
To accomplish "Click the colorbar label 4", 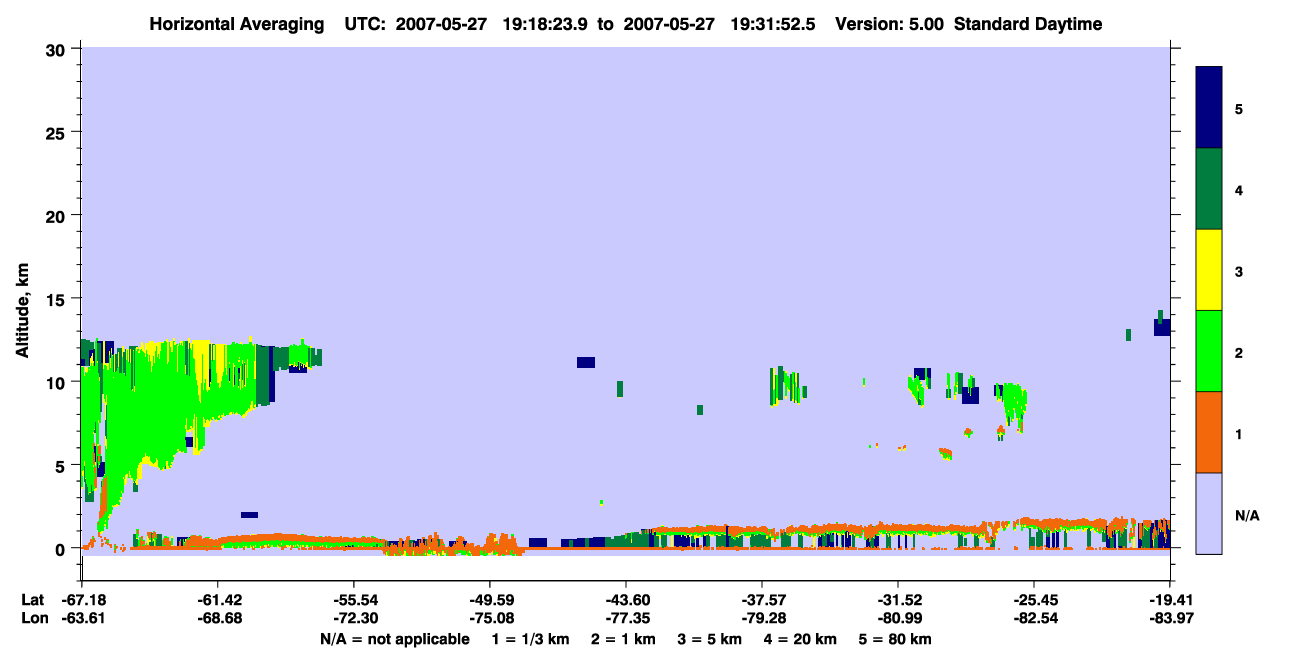I will pyautogui.click(x=1240, y=190).
